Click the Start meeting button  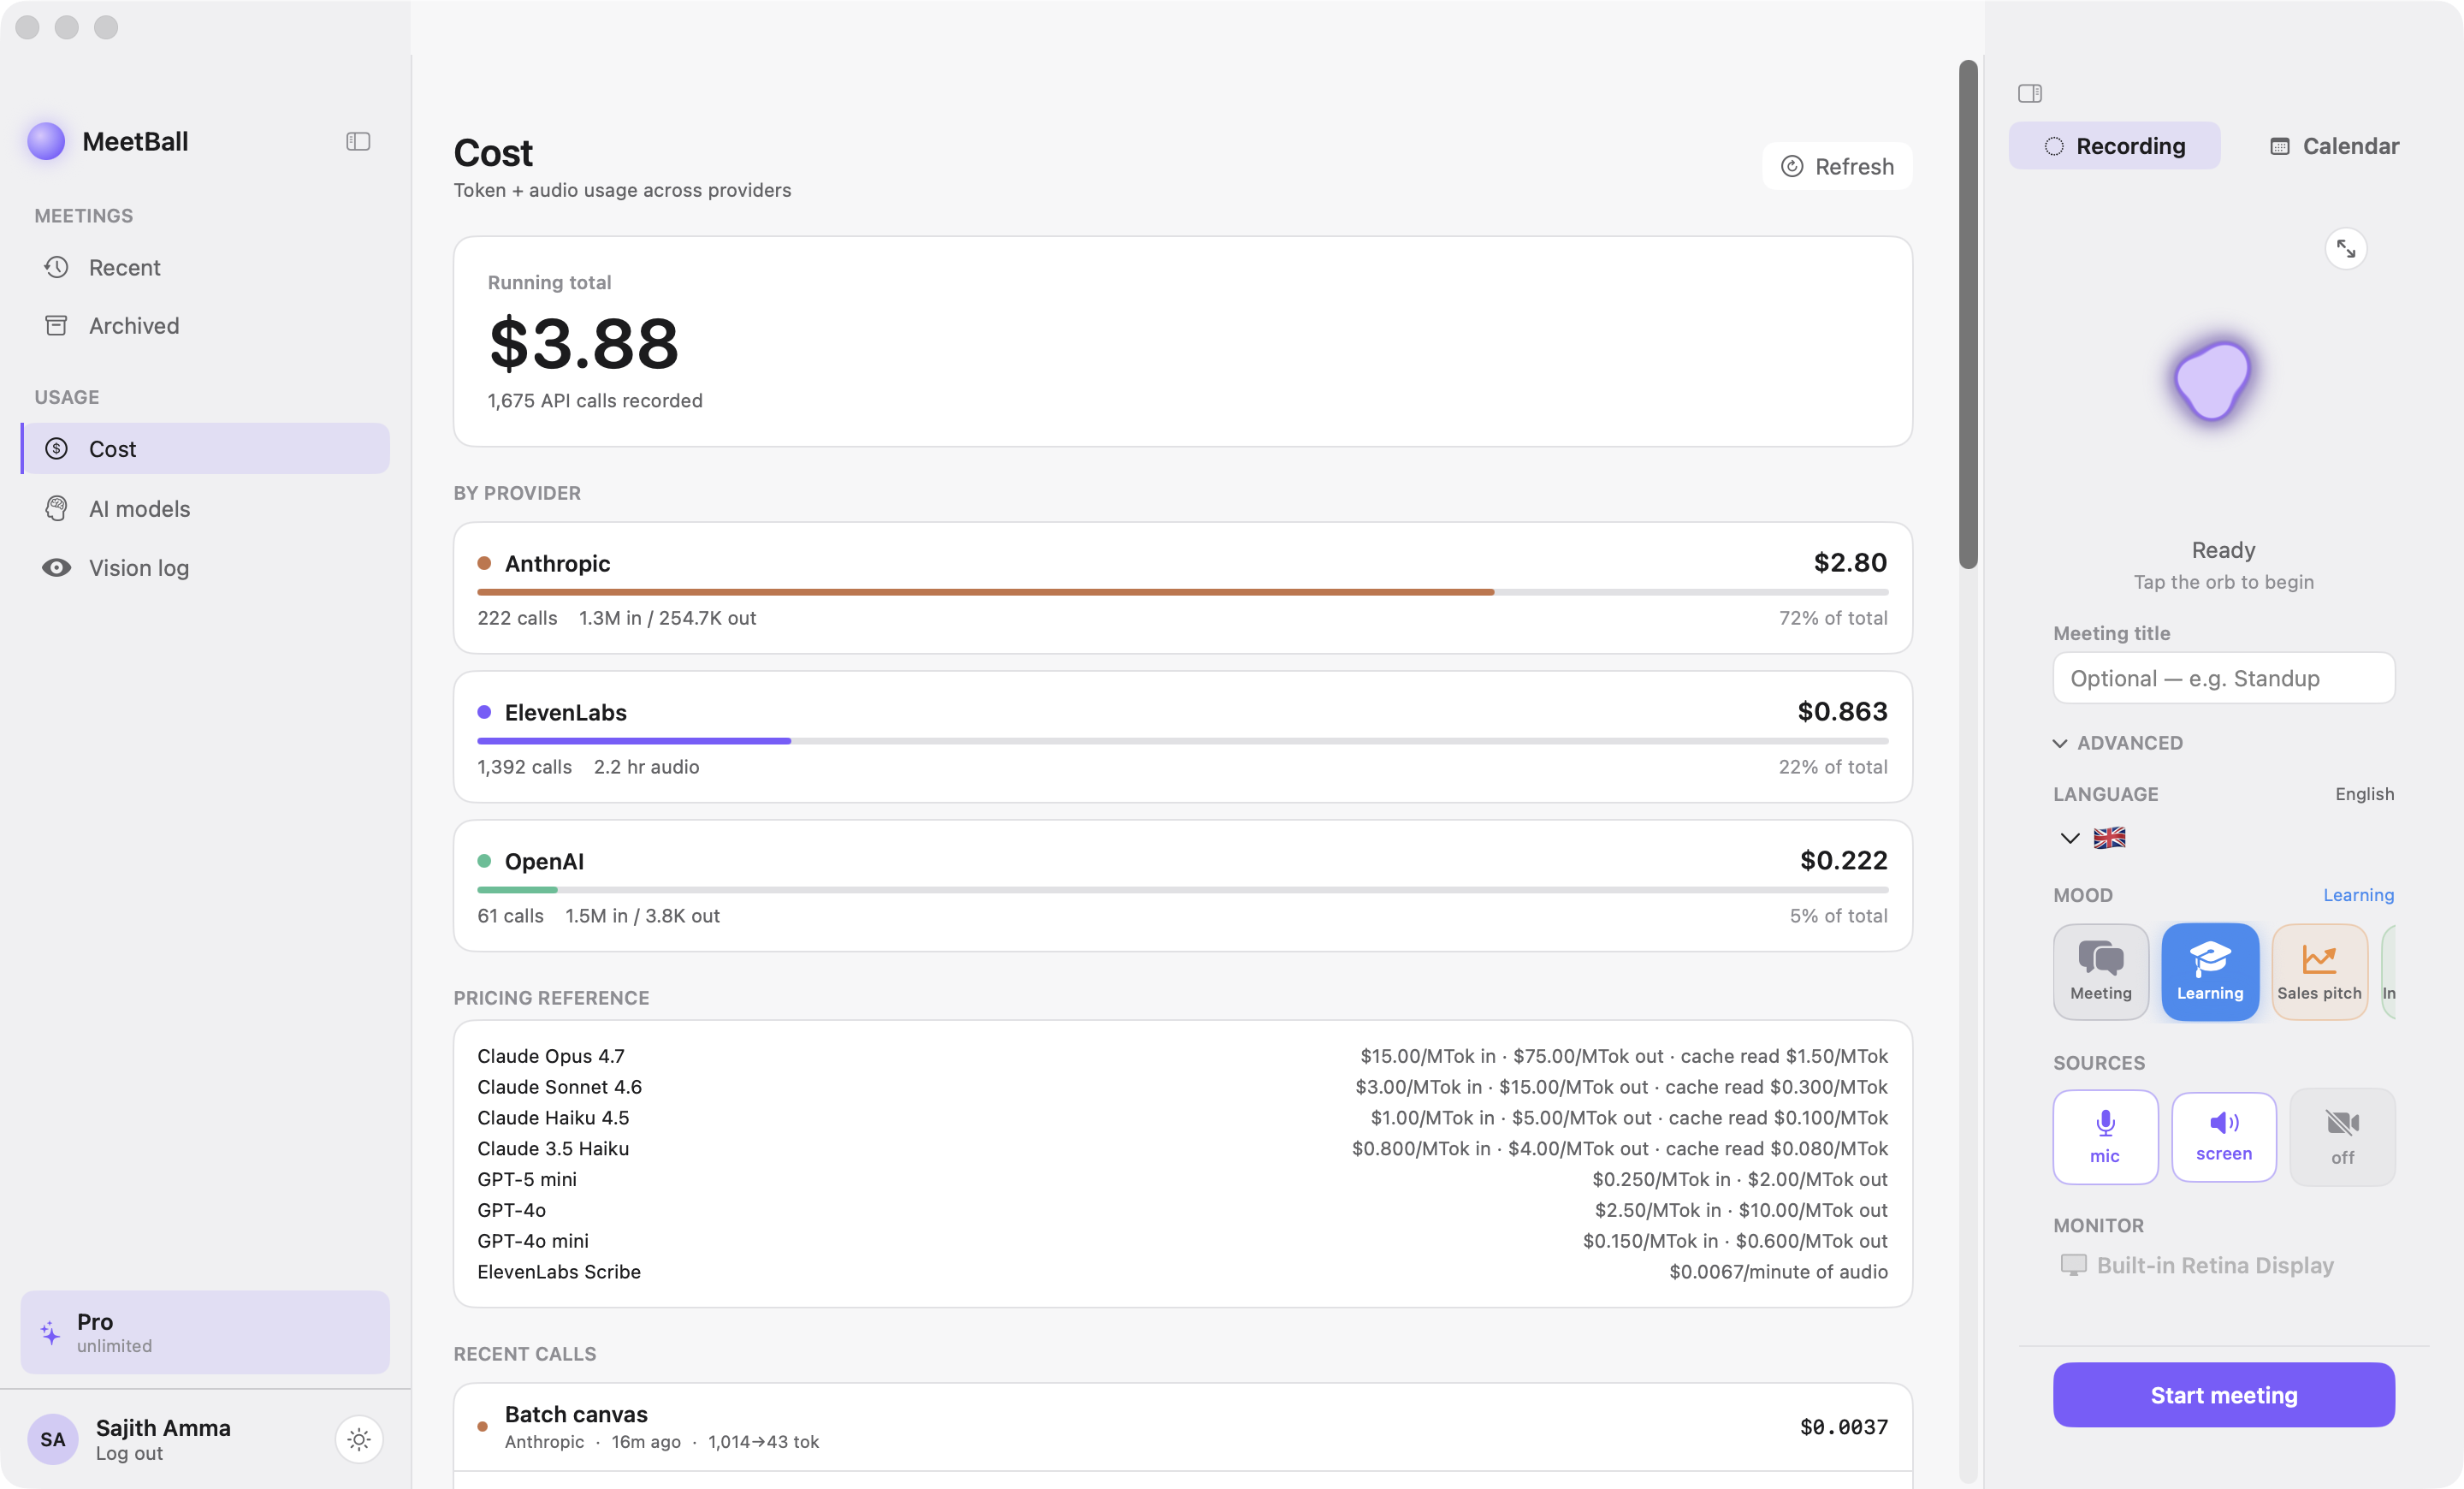(x=2223, y=1394)
